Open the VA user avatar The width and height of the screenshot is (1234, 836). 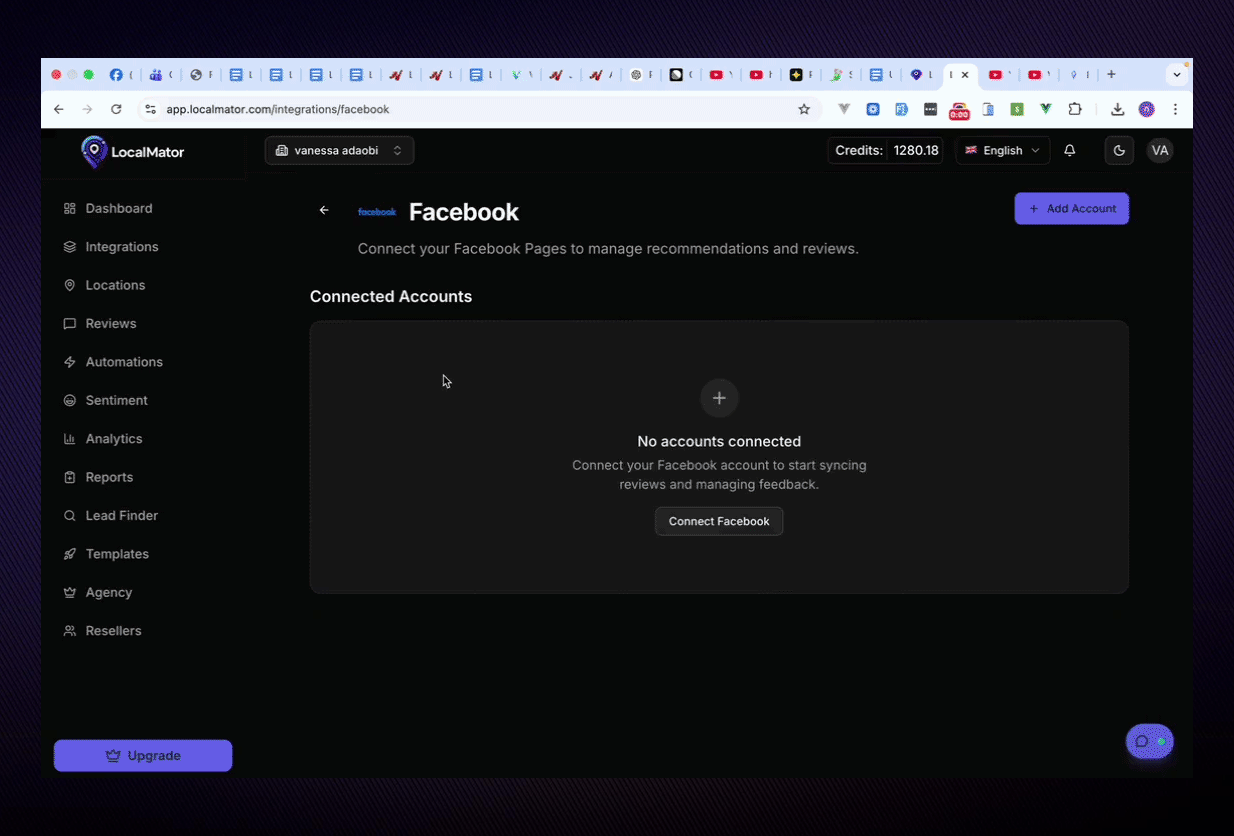(1159, 151)
